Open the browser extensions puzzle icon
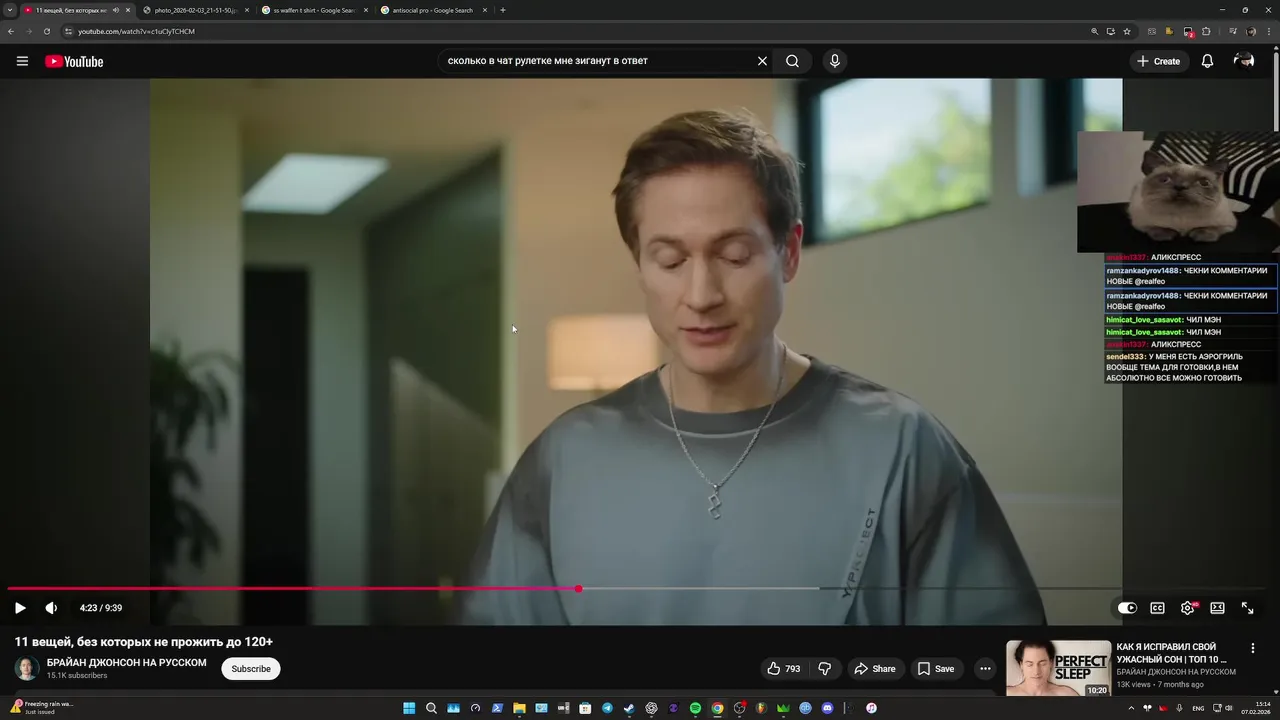The image size is (1280, 720). pyautogui.click(x=1206, y=31)
